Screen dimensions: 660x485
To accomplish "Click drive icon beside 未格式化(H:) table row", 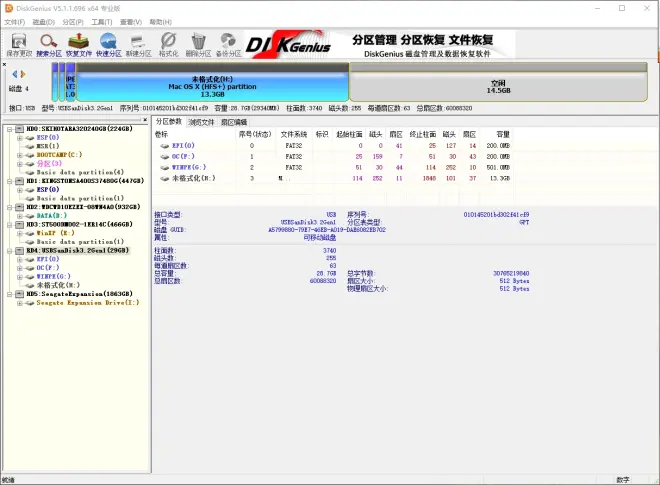I will [165, 179].
